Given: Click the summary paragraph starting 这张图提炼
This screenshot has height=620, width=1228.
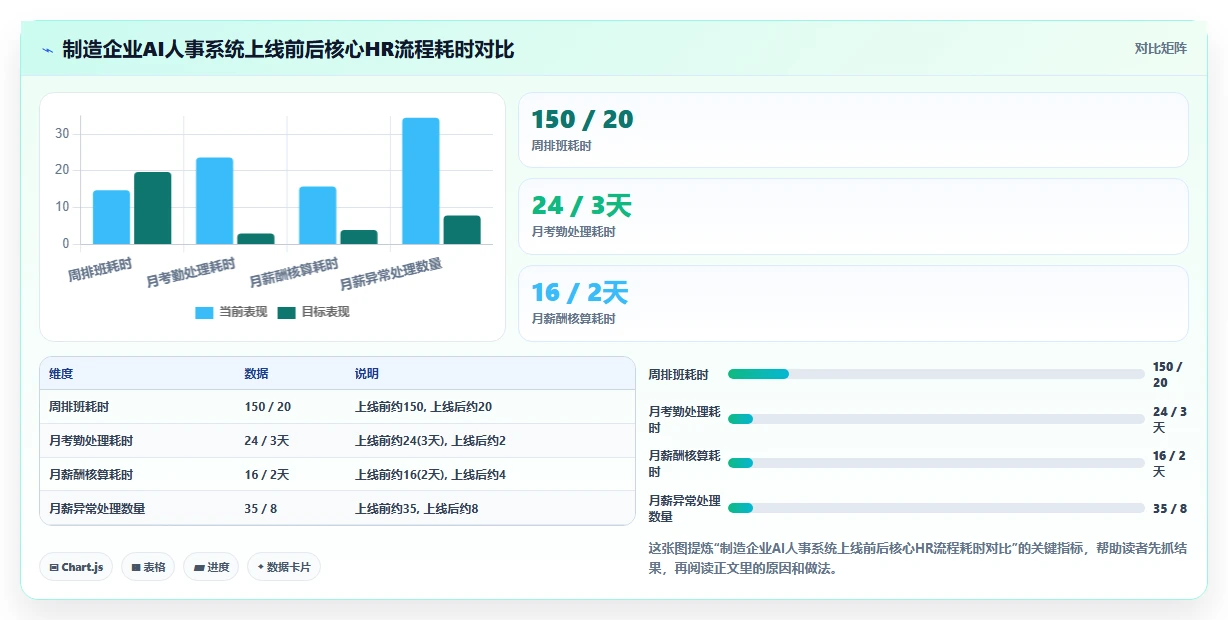Looking at the screenshot, I should (917, 558).
